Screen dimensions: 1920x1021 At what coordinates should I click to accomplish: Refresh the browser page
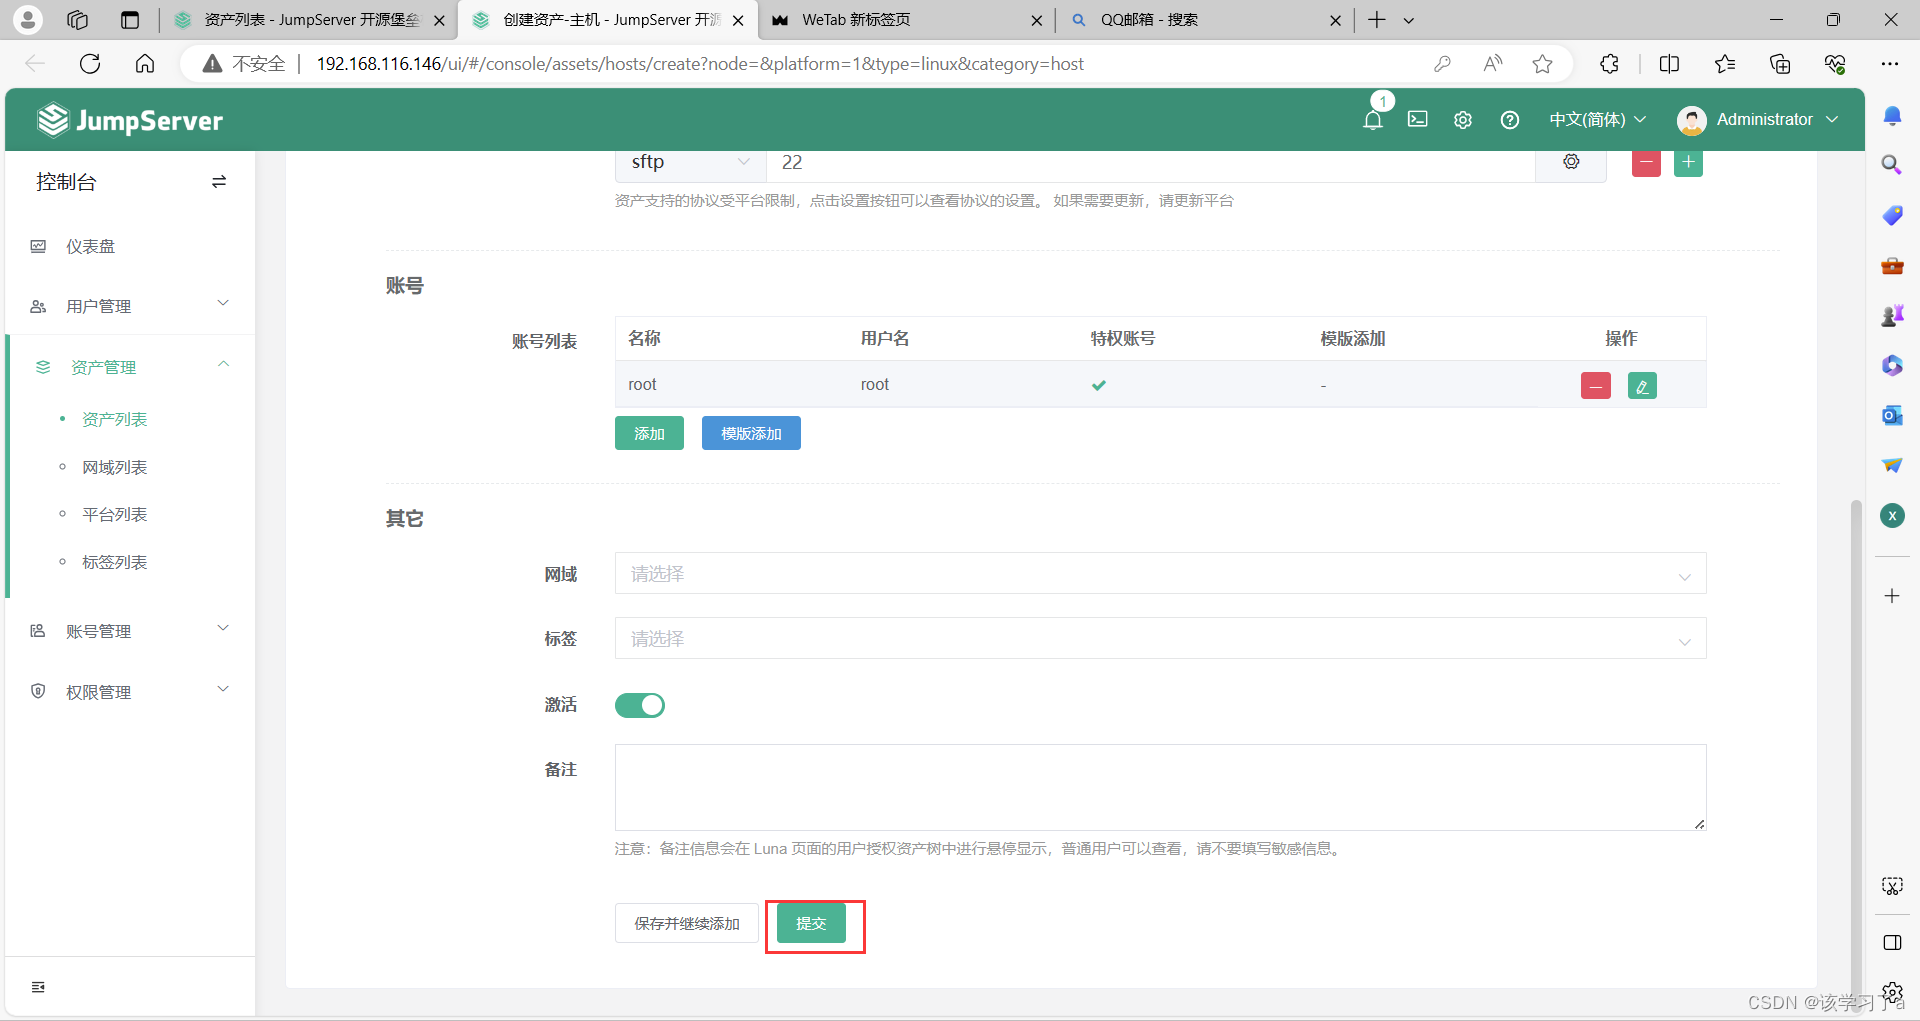pyautogui.click(x=90, y=64)
